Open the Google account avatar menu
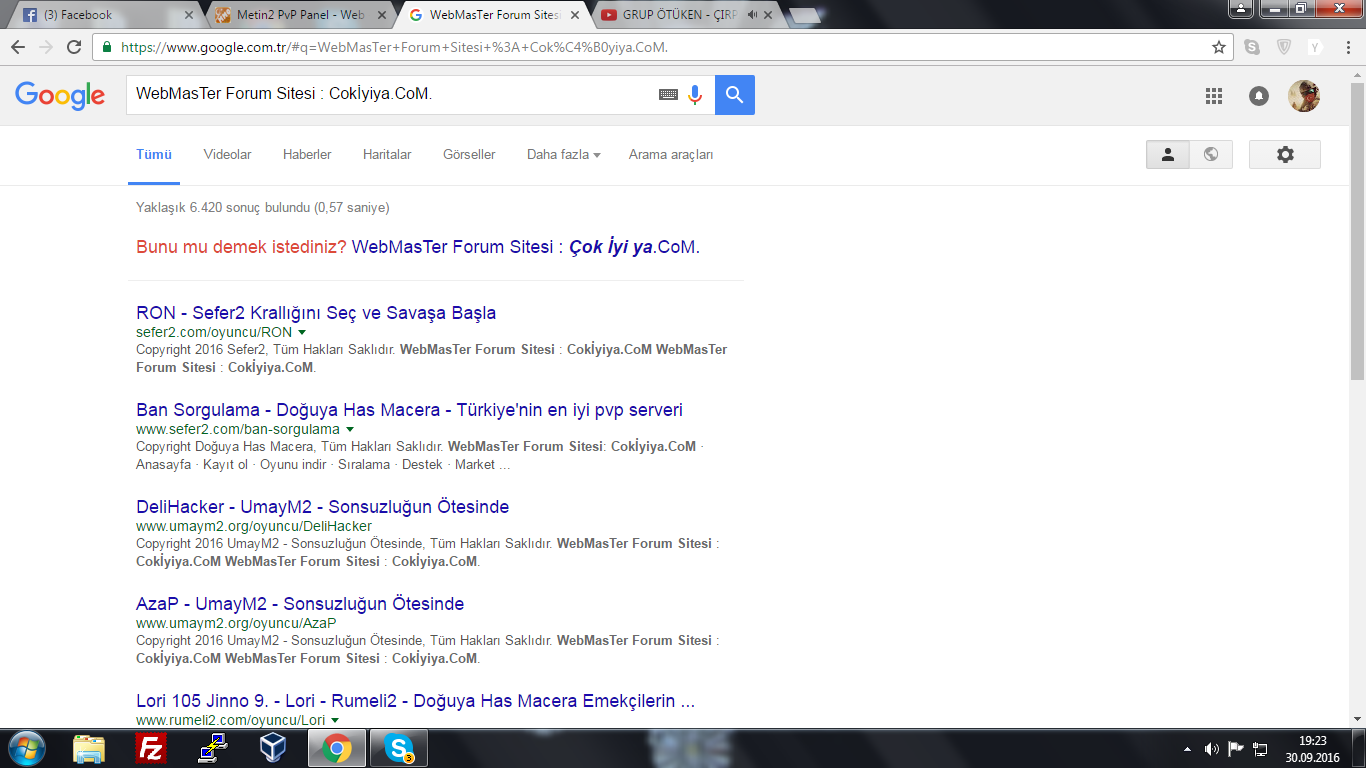The width and height of the screenshot is (1366, 773). pyautogui.click(x=1304, y=96)
